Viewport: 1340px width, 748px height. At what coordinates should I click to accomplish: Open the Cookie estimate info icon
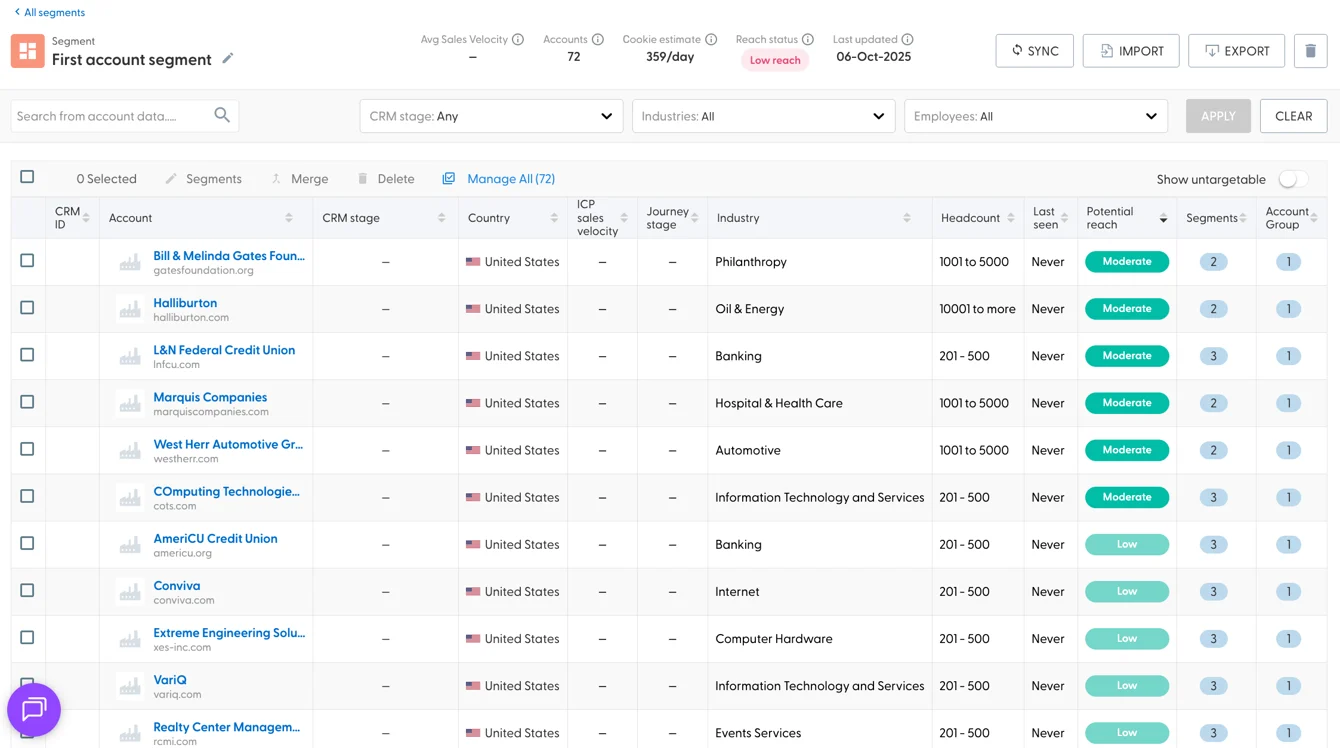click(711, 40)
